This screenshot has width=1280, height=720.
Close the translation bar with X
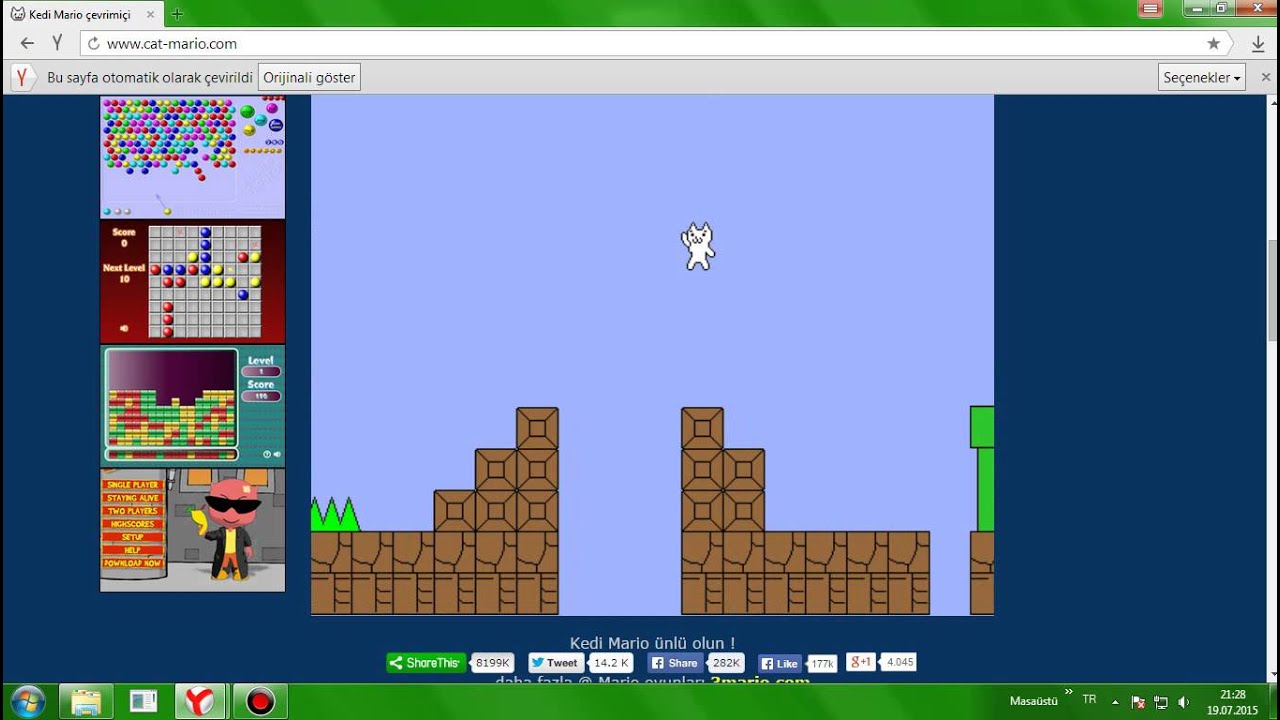[x=1265, y=77]
